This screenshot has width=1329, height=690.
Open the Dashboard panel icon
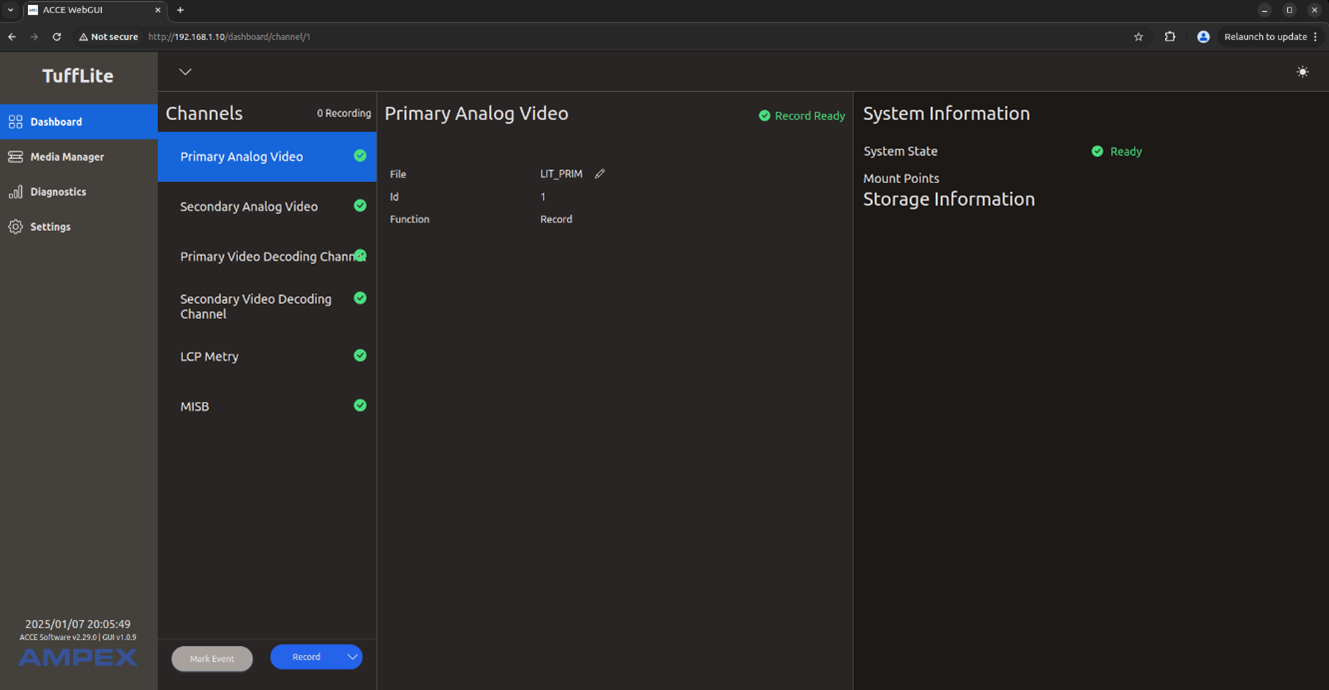pos(16,121)
